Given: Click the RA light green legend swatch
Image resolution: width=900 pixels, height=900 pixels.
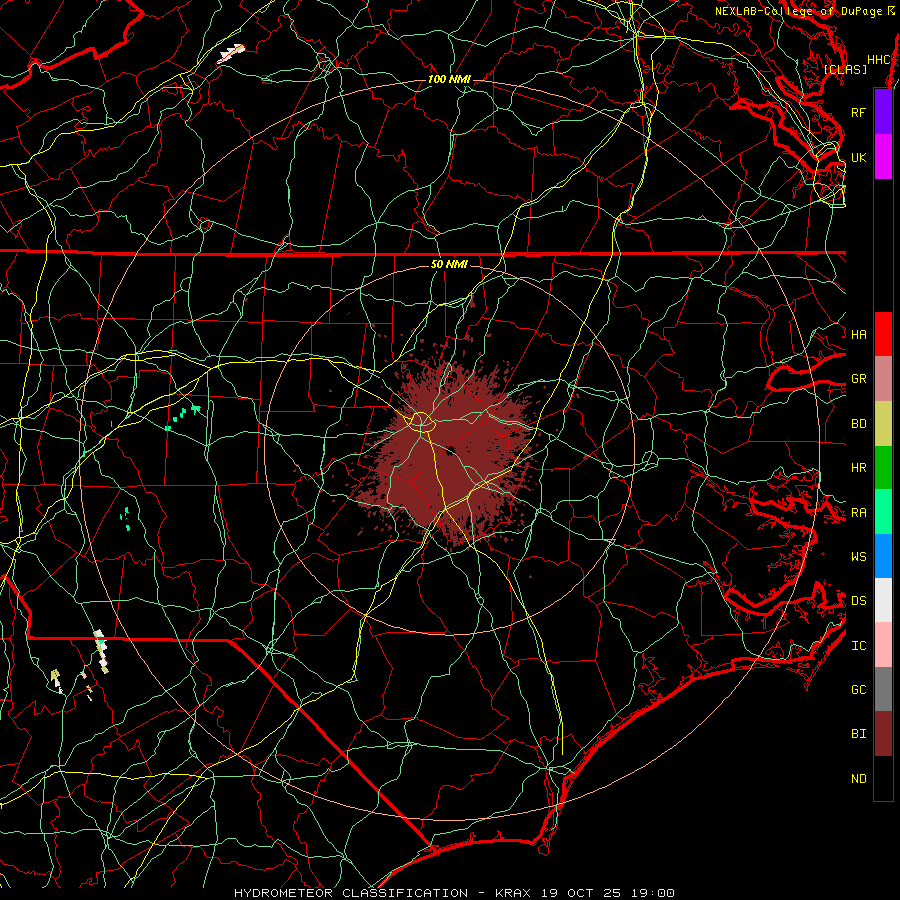Looking at the screenshot, I should [883, 512].
